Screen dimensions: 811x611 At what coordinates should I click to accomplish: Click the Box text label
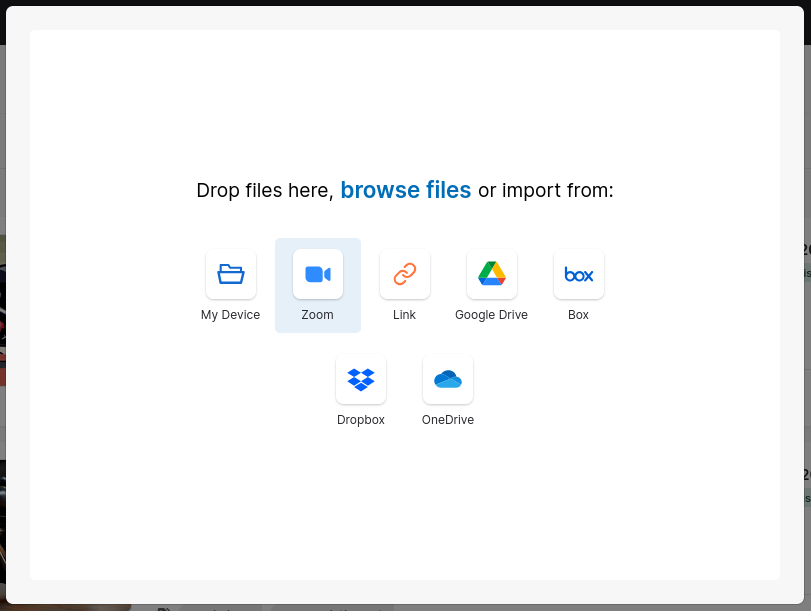pyautogui.click(x=578, y=315)
